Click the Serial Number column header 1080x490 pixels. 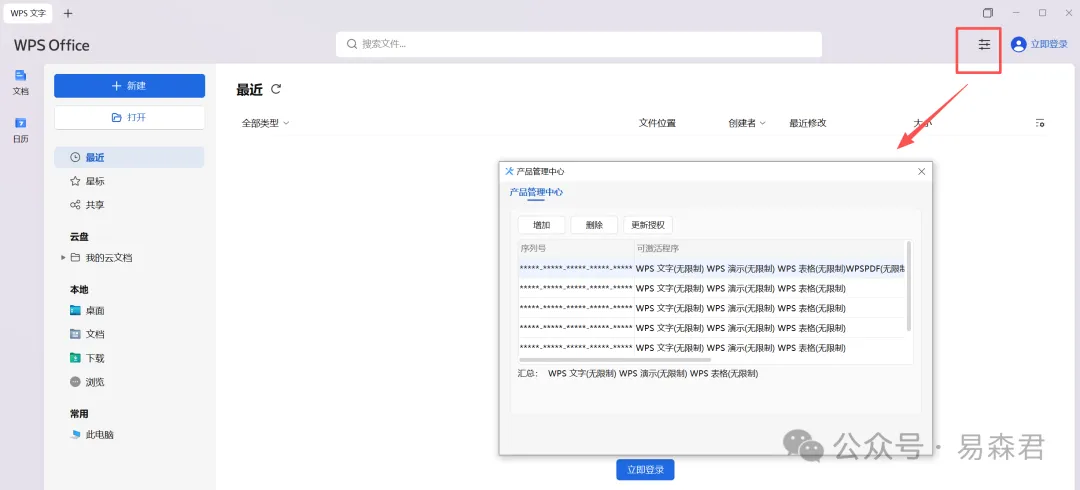[x=577, y=249]
